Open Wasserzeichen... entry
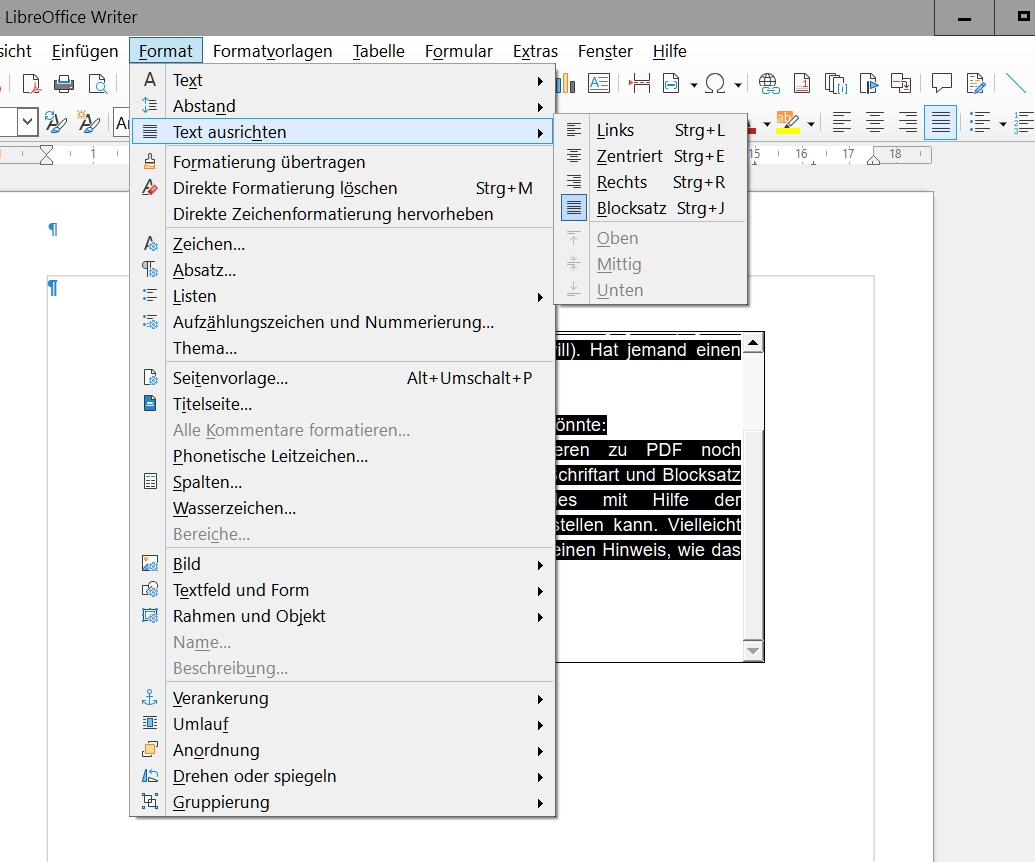Screen dimensions: 1035x862 coord(343,508)
